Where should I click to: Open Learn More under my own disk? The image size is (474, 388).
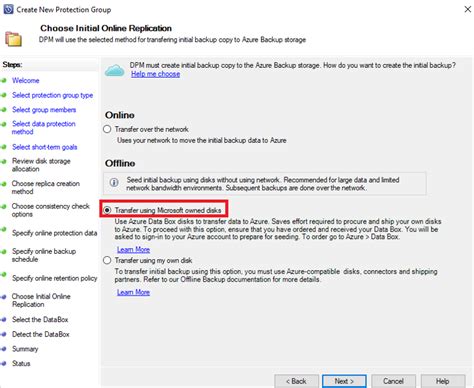click(x=133, y=292)
